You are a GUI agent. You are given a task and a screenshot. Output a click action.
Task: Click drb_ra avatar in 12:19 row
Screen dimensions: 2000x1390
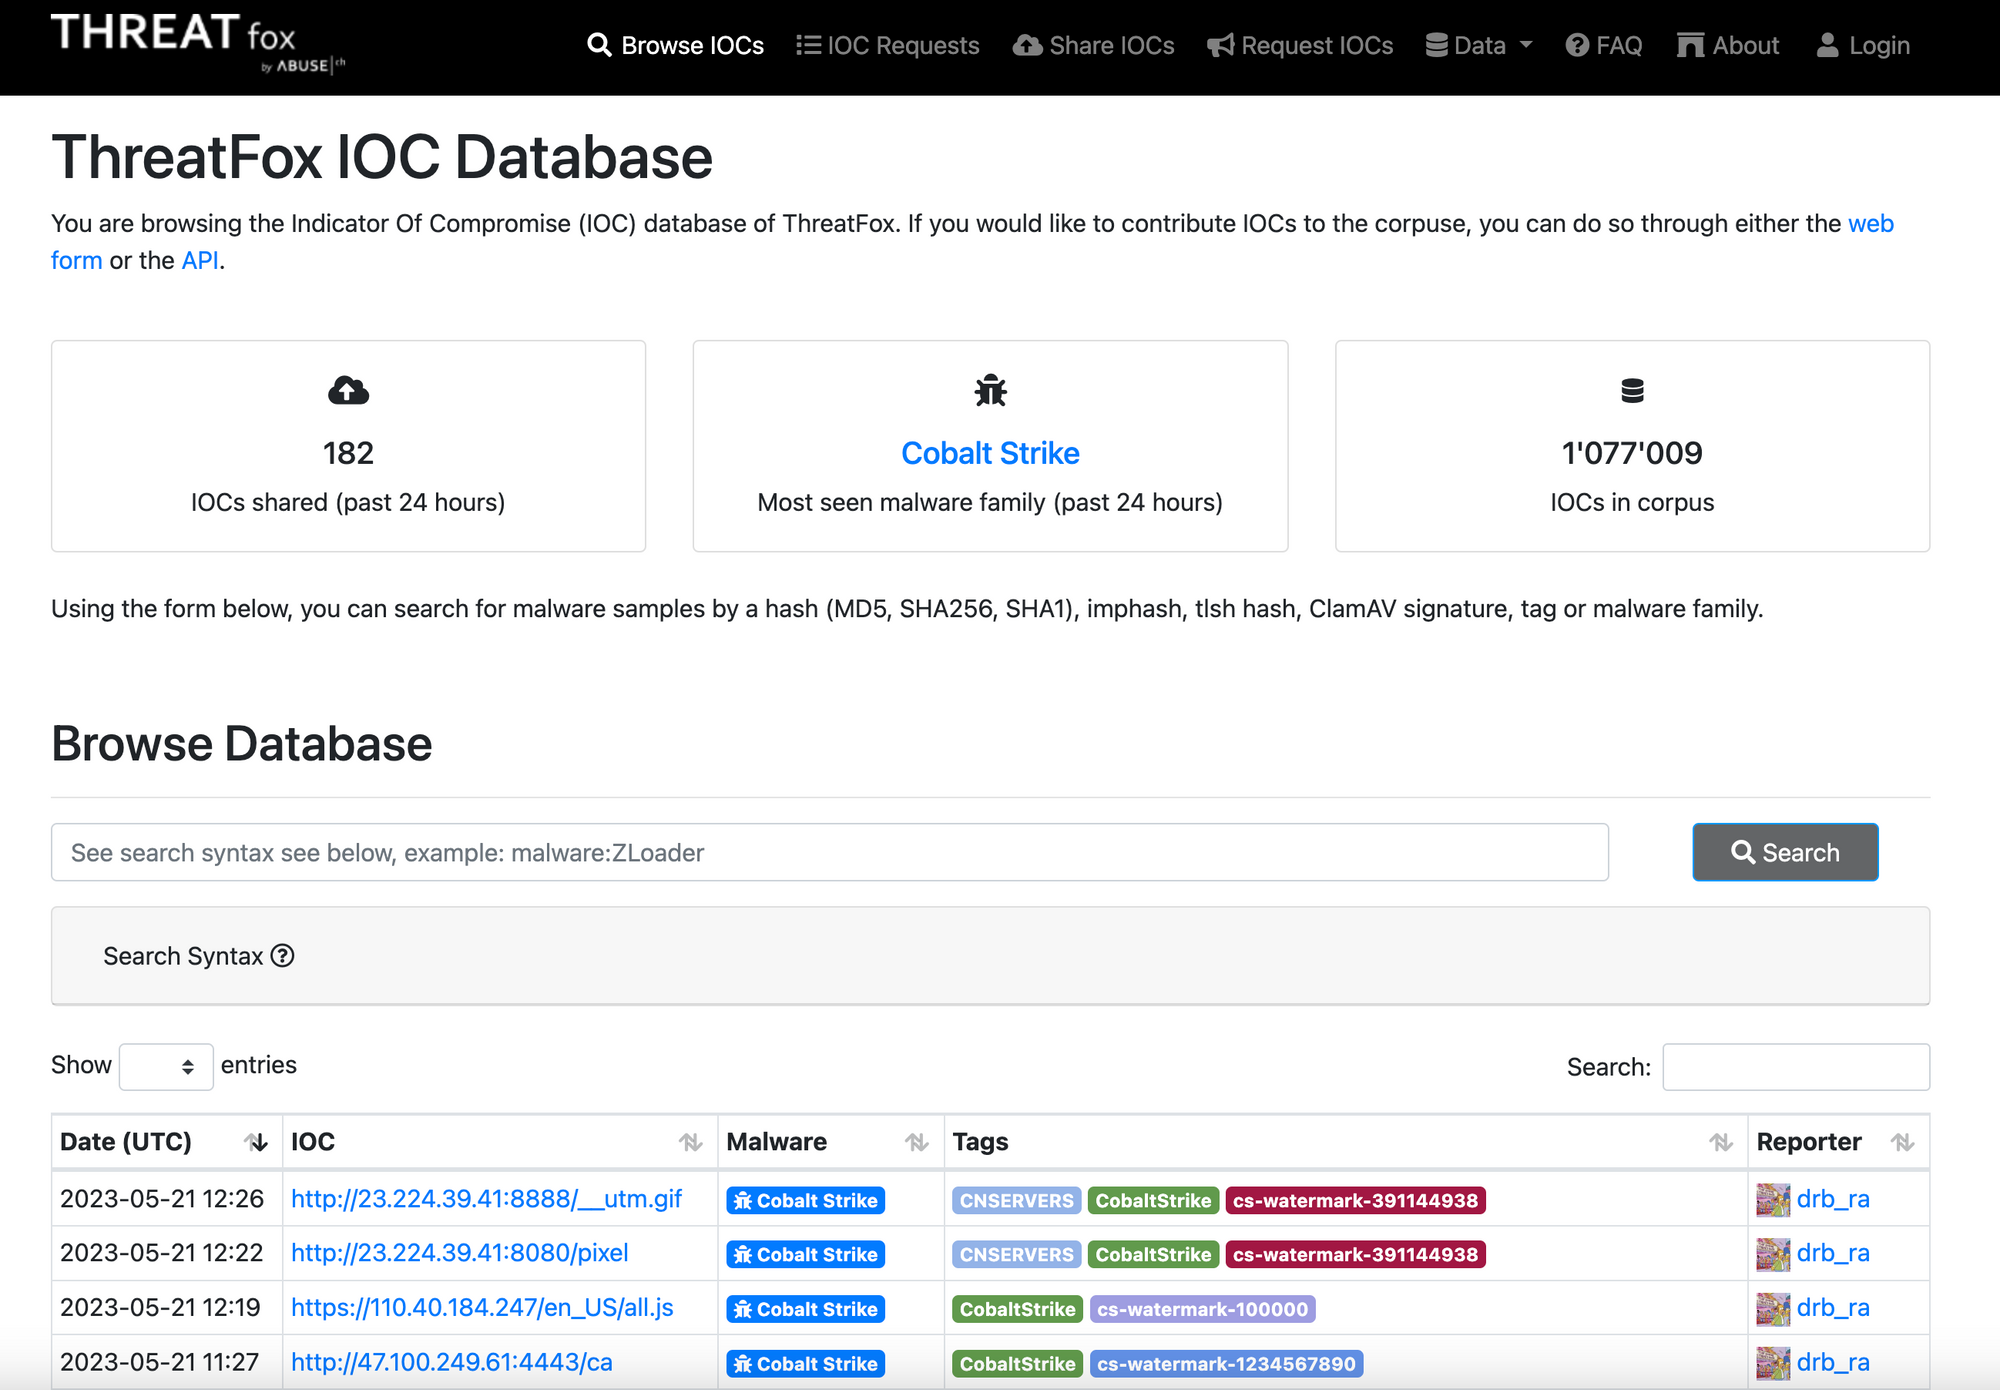[1773, 1309]
